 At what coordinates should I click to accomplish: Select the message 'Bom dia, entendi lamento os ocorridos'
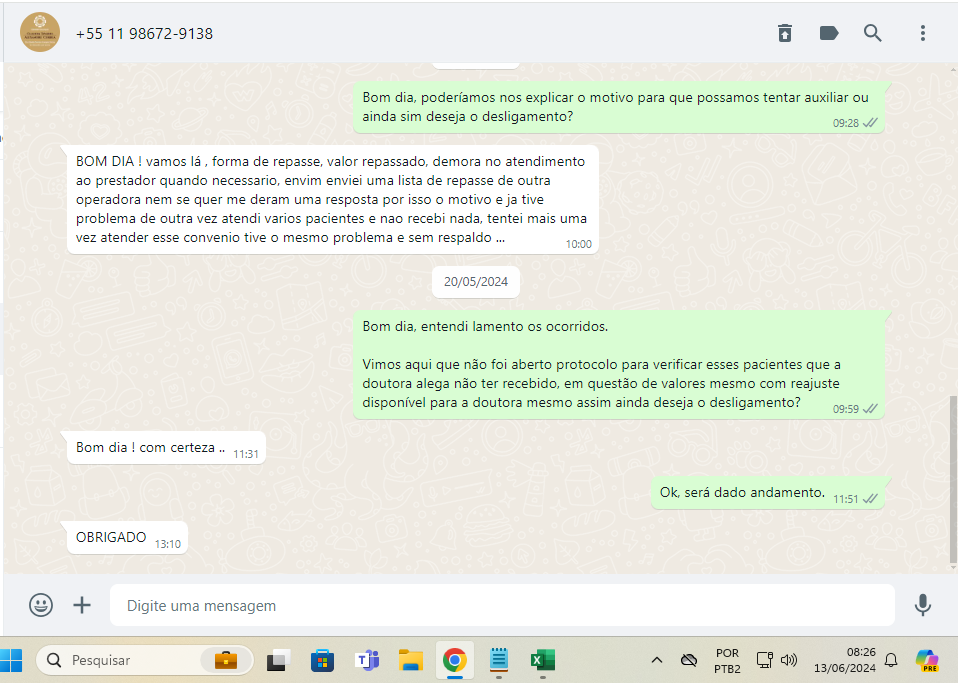(x=619, y=365)
